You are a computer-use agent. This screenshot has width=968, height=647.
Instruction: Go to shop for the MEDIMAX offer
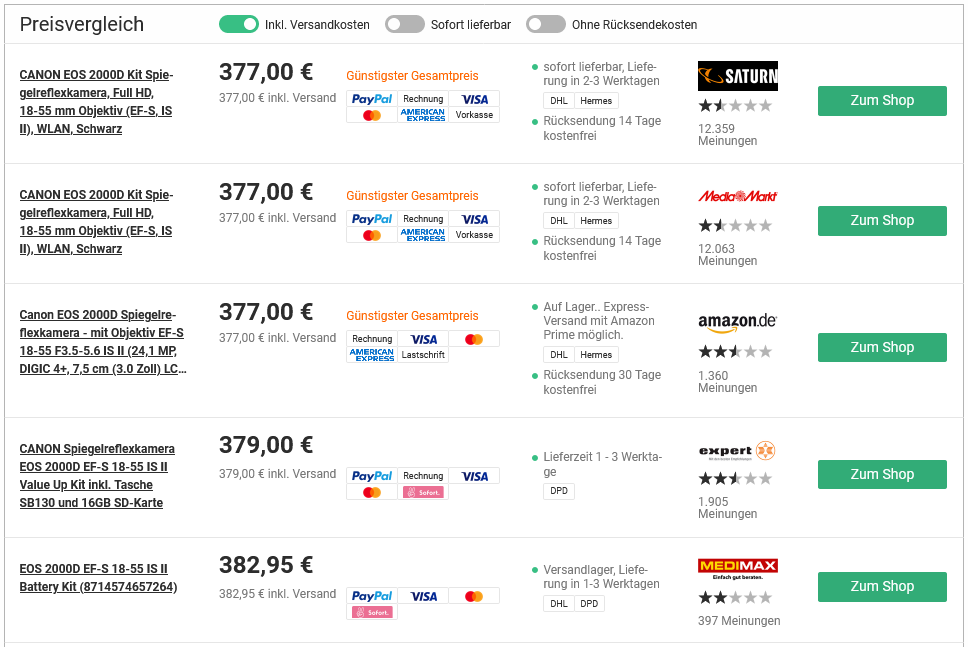882,586
